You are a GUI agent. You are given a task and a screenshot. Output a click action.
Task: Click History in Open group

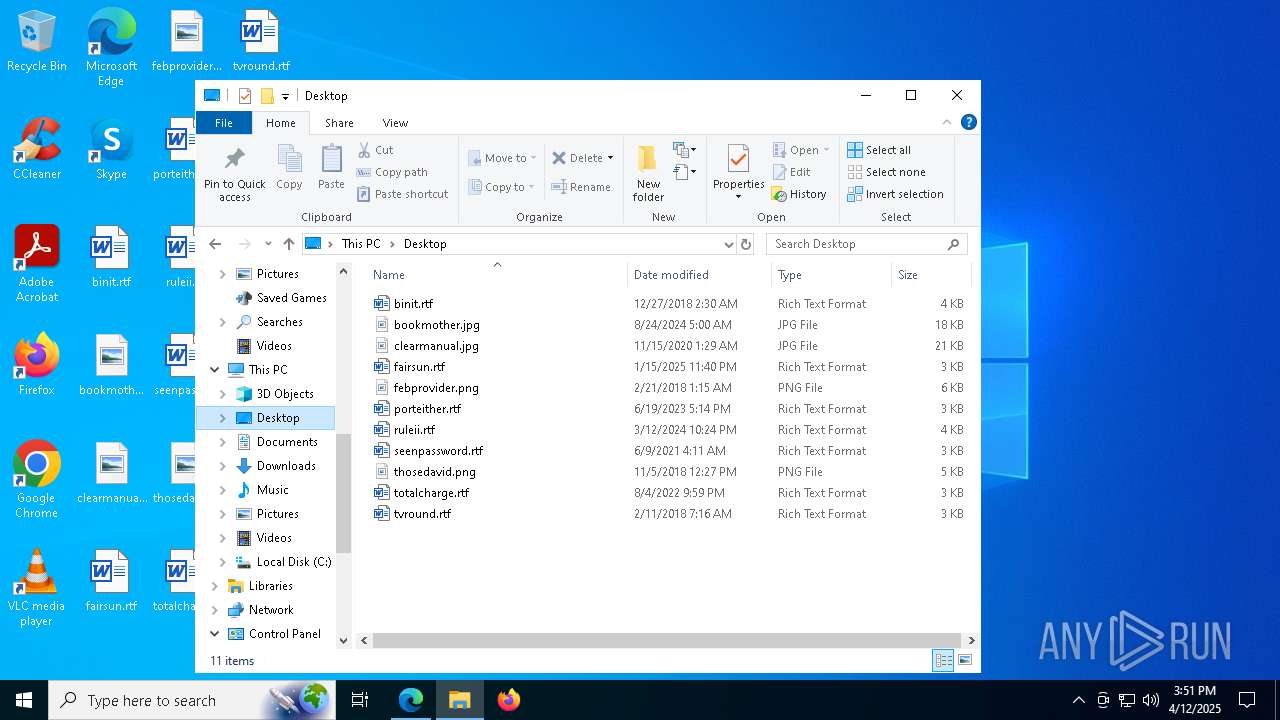(x=799, y=194)
